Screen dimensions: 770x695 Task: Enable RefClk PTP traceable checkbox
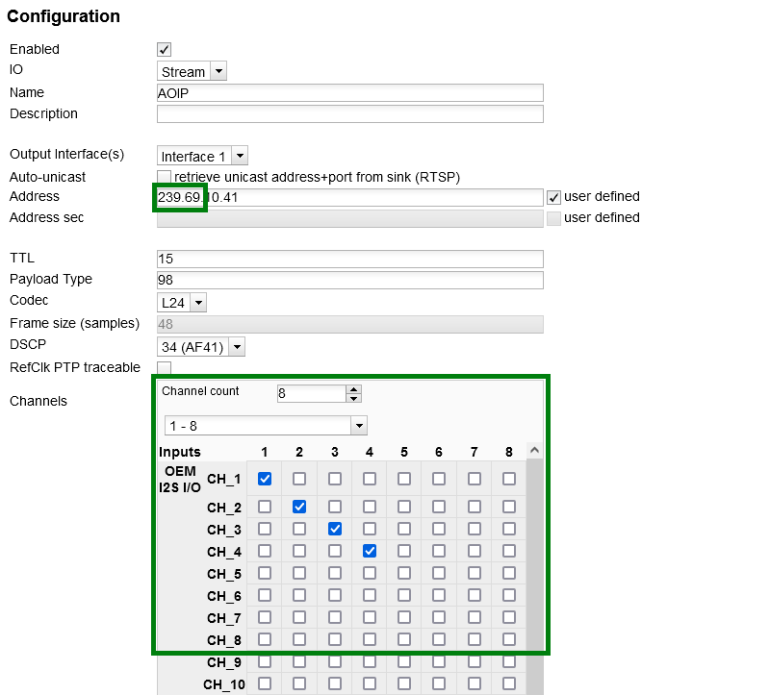pos(164,367)
